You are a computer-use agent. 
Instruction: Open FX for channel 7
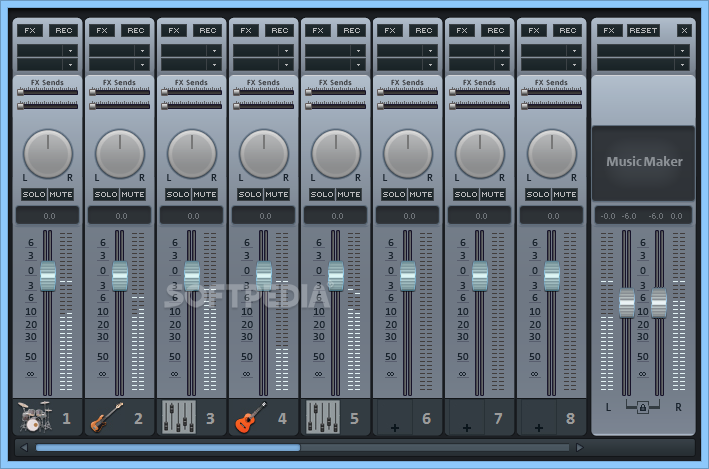[x=462, y=30]
